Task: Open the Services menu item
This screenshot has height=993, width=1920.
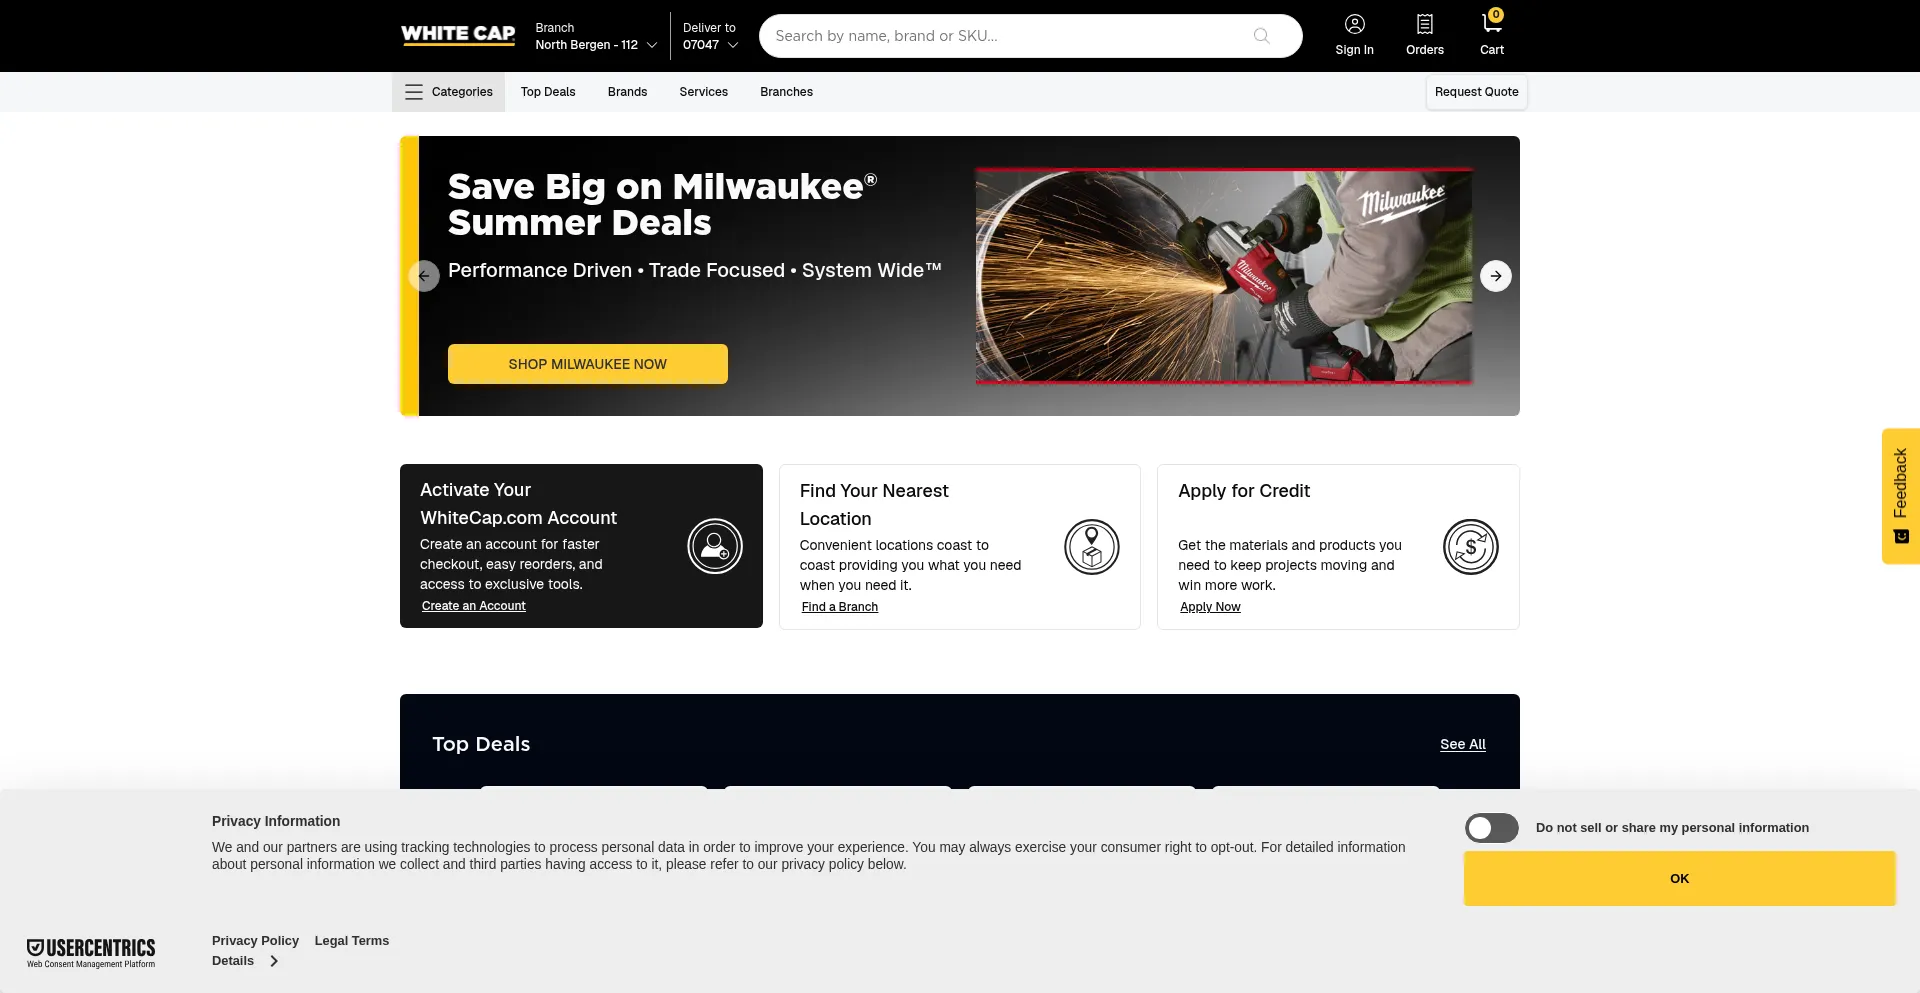Action: pos(703,92)
